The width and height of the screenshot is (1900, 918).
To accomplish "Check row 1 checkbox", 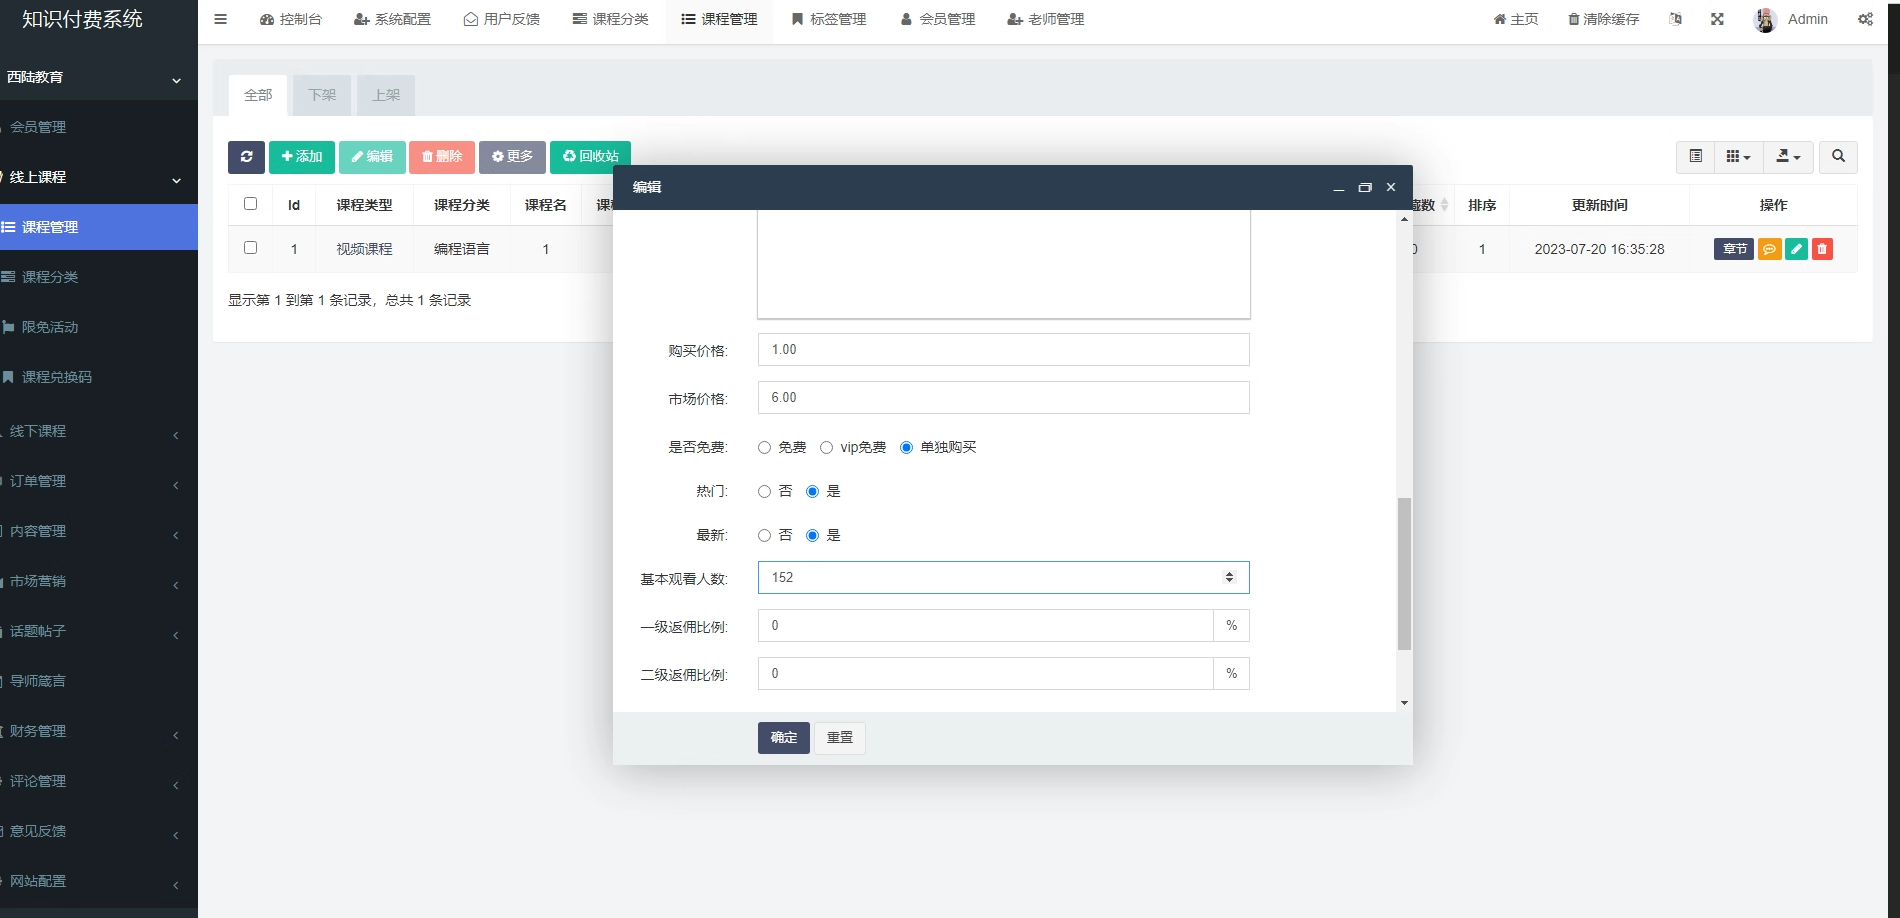I will [x=251, y=247].
